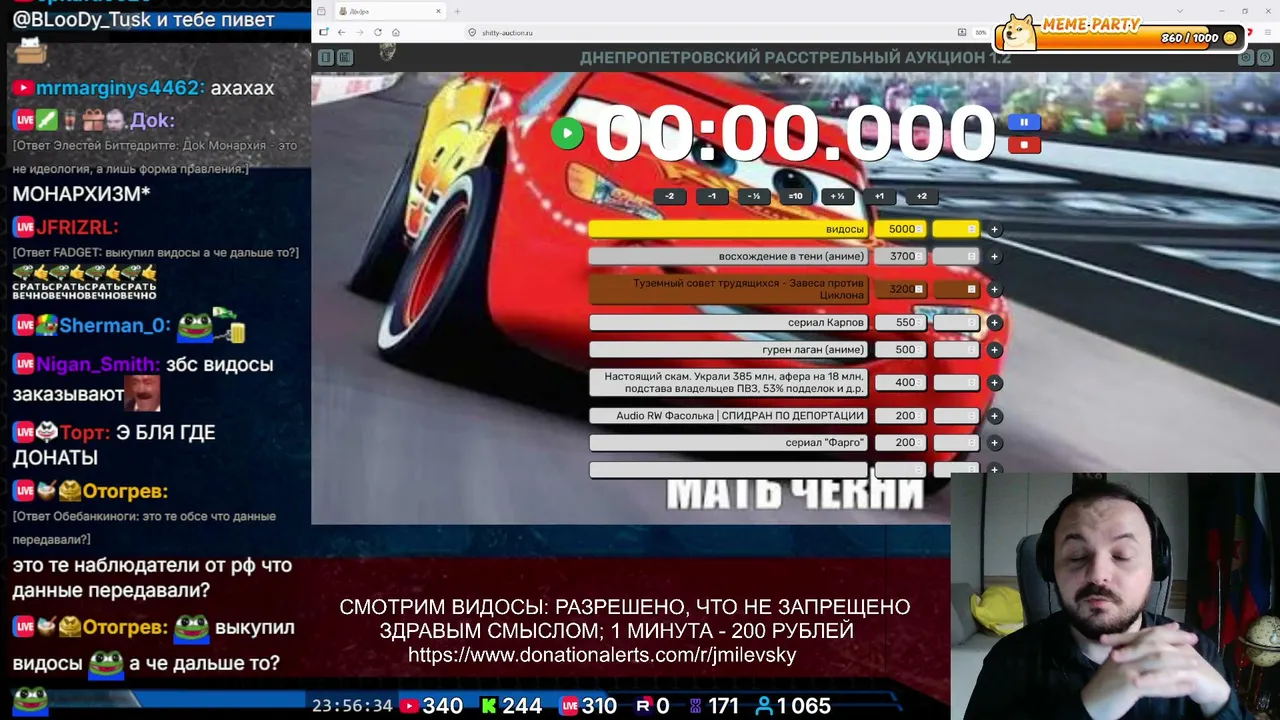Click the "860 / 1000" Meme Party counter
1280x720 pixels.
click(x=1190, y=38)
